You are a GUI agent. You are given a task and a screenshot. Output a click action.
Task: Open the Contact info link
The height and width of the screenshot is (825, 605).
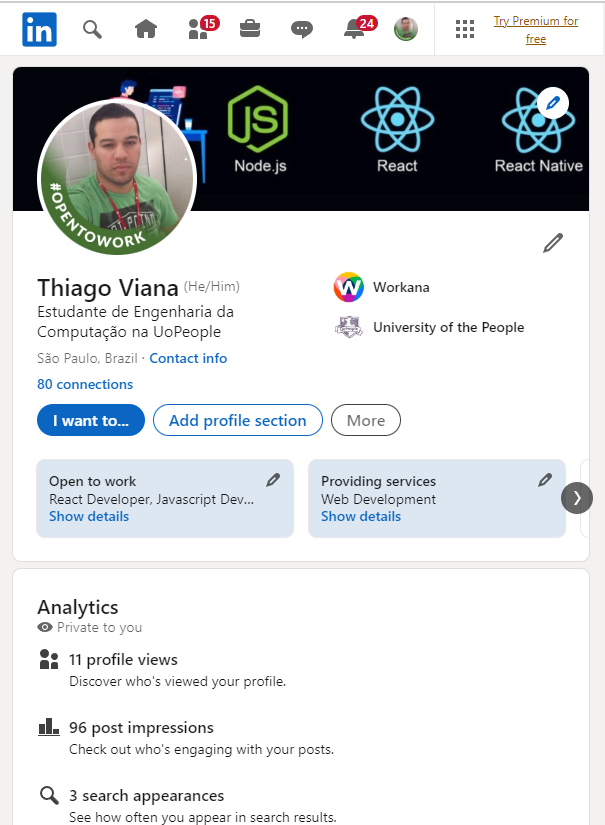click(188, 358)
